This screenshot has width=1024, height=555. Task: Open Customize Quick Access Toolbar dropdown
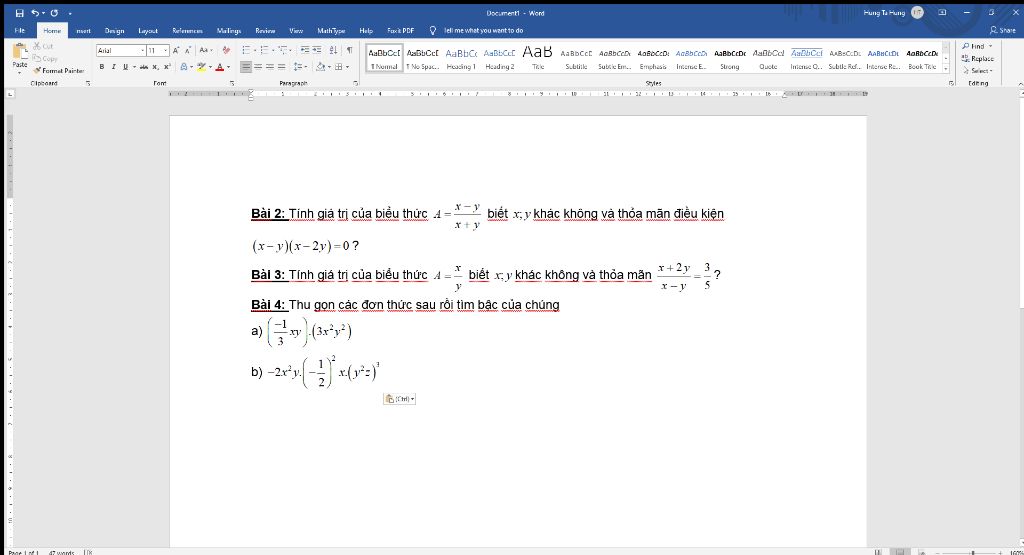pos(70,13)
